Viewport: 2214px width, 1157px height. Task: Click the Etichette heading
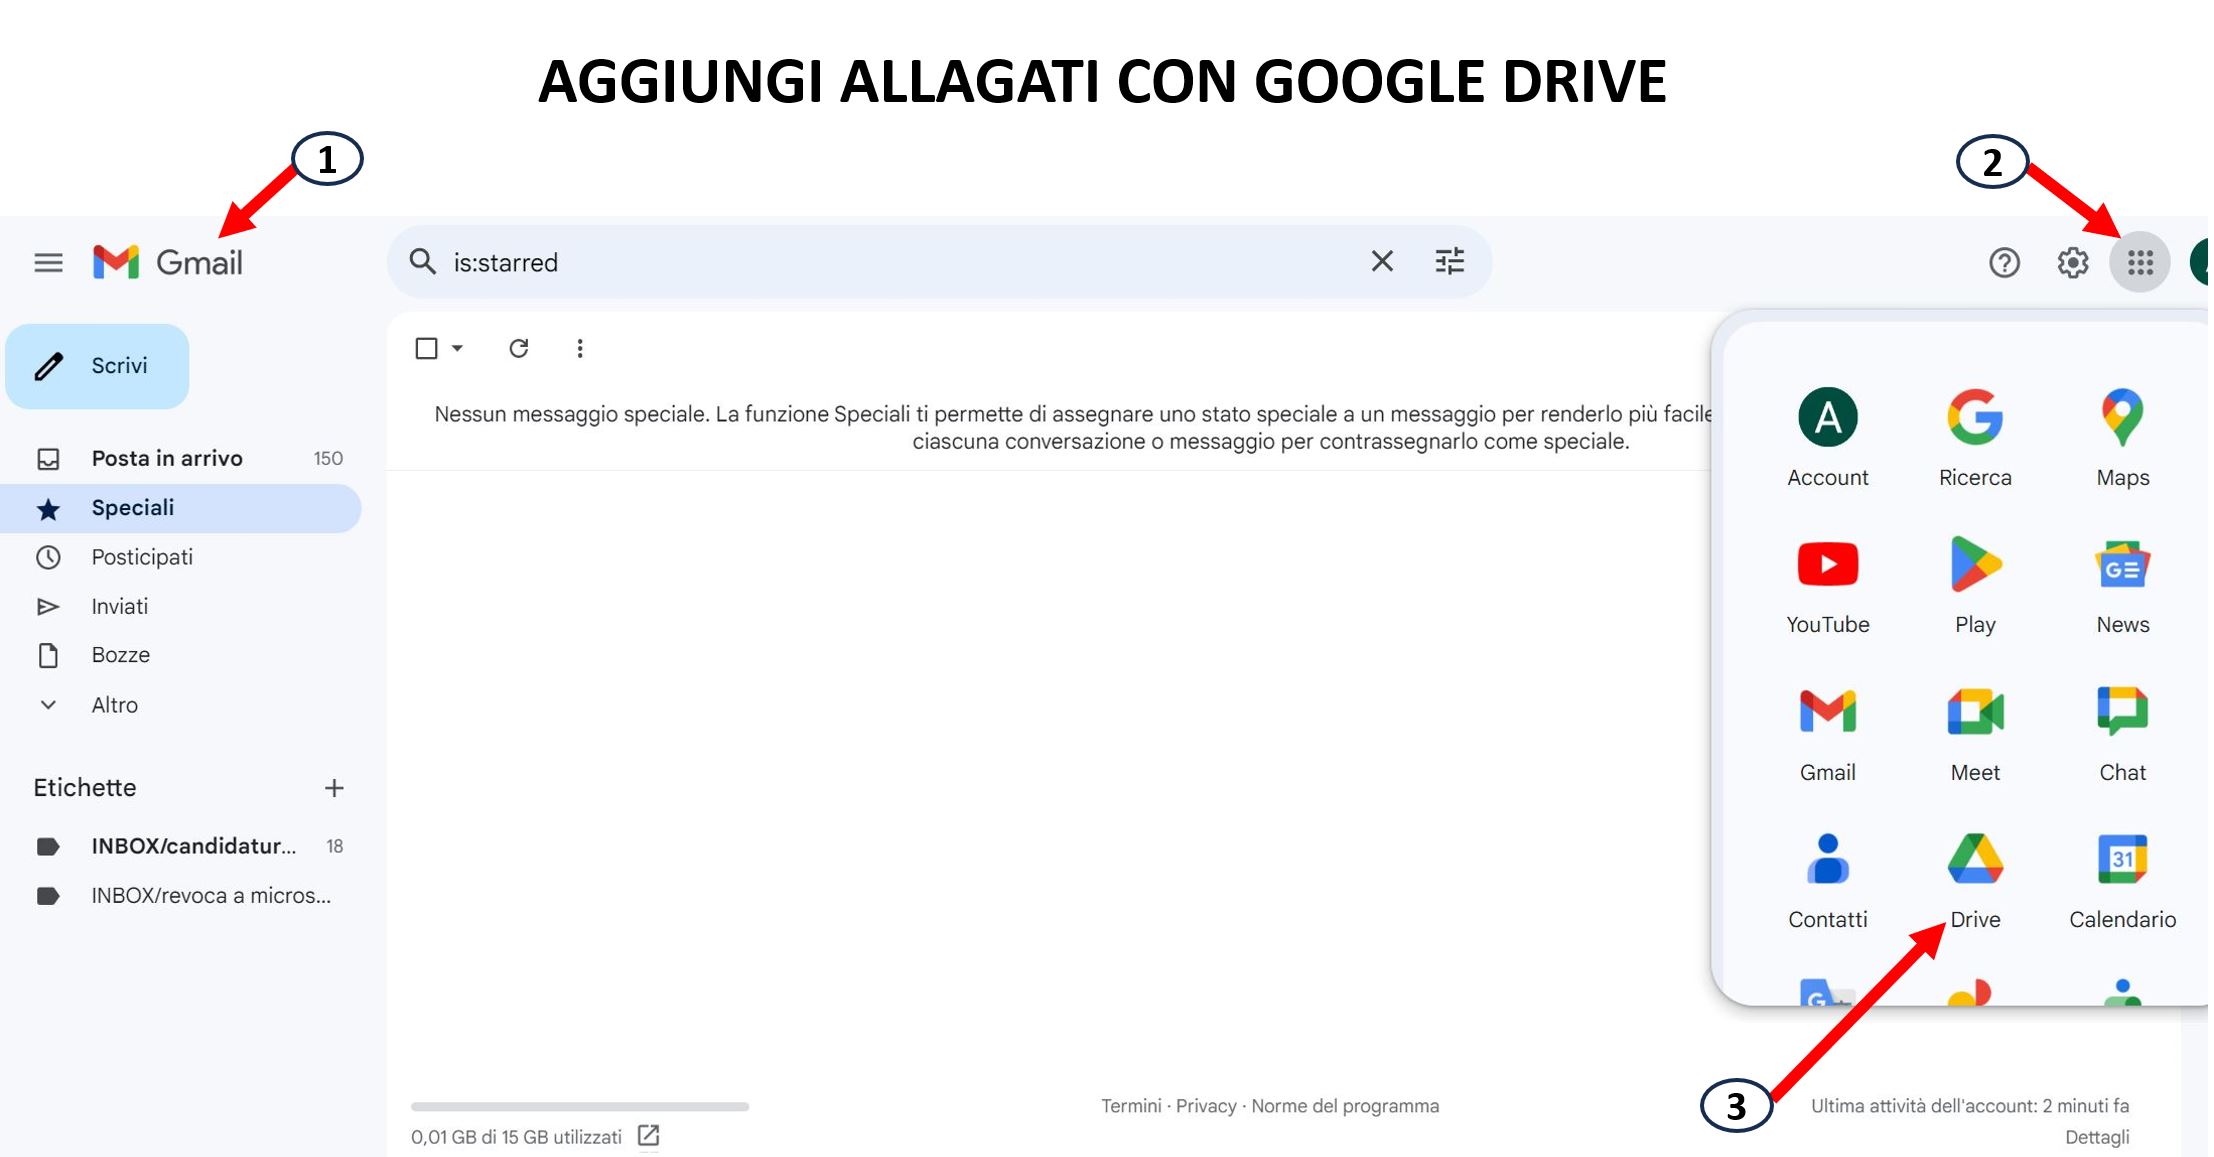coord(85,788)
